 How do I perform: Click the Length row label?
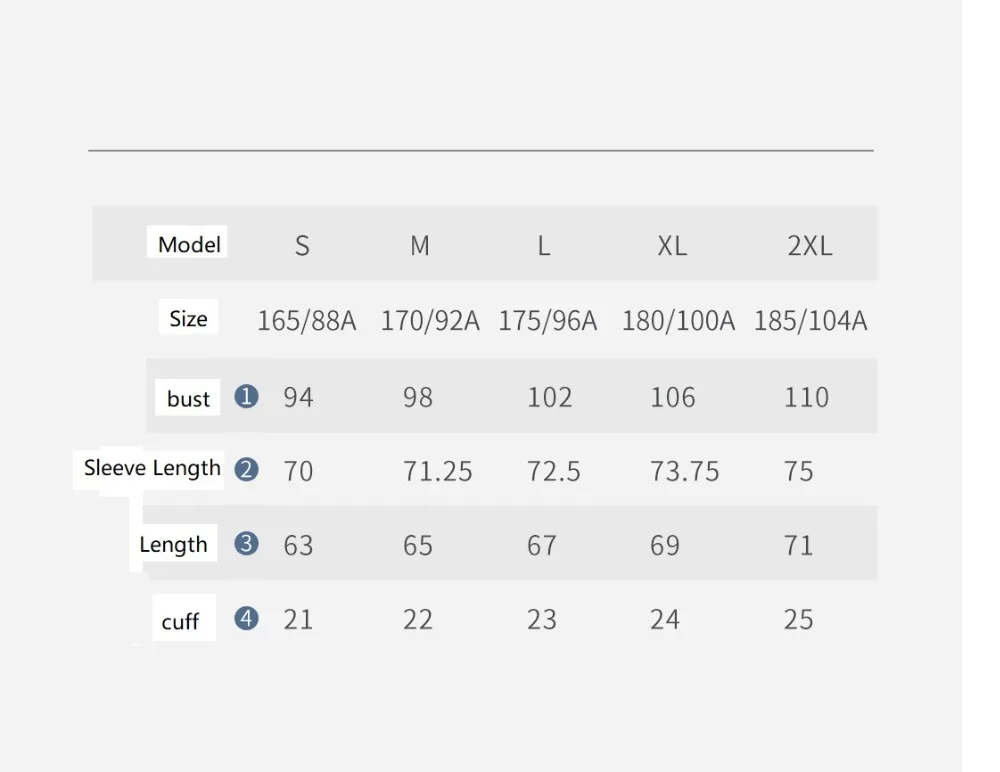click(173, 545)
